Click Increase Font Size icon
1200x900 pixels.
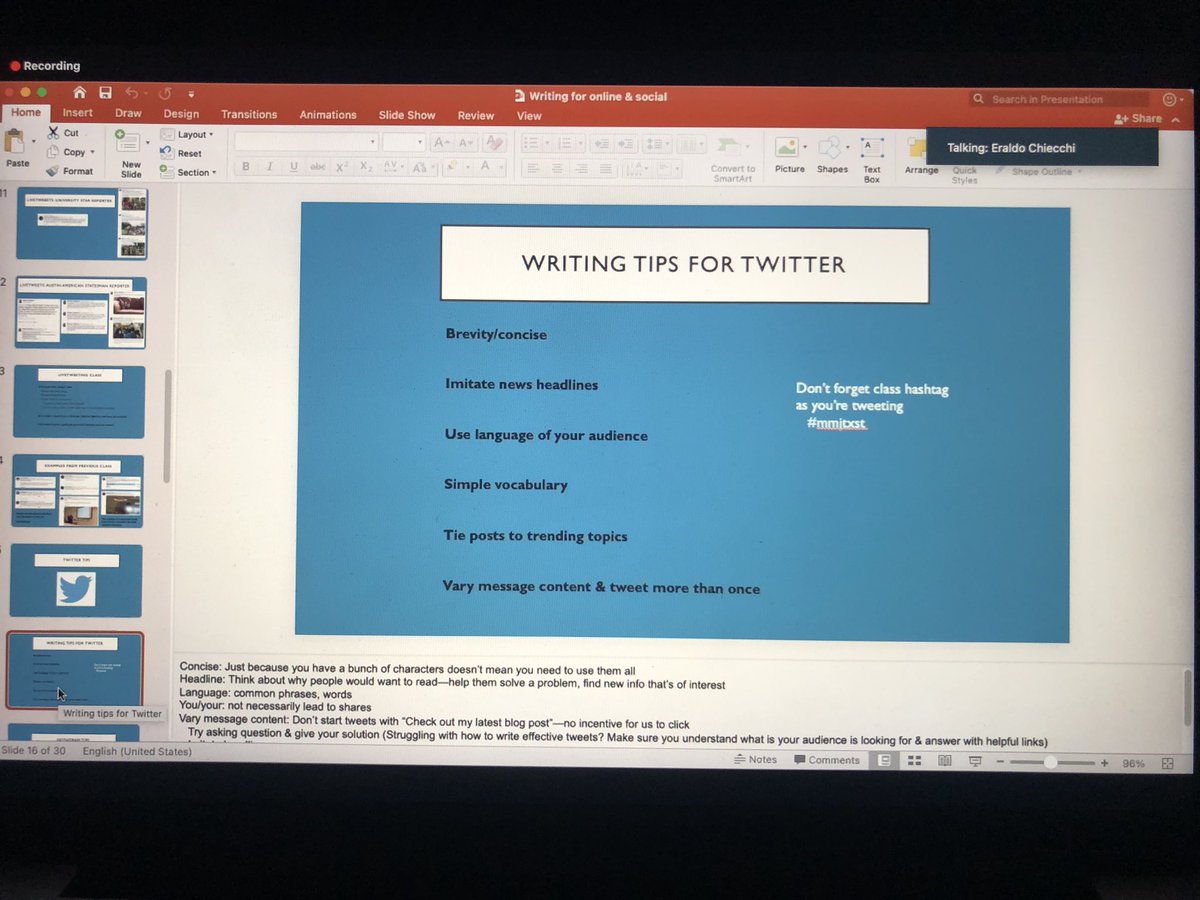point(442,143)
